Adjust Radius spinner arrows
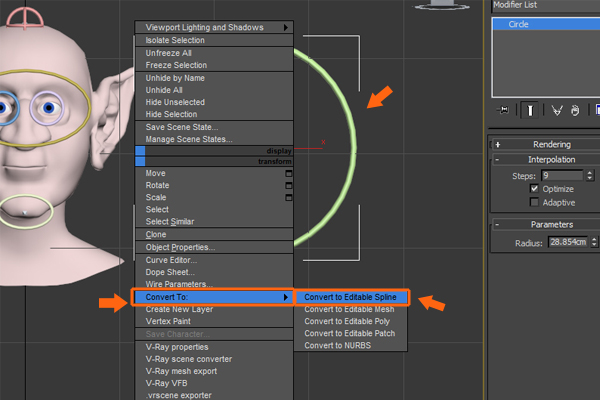 click(594, 242)
